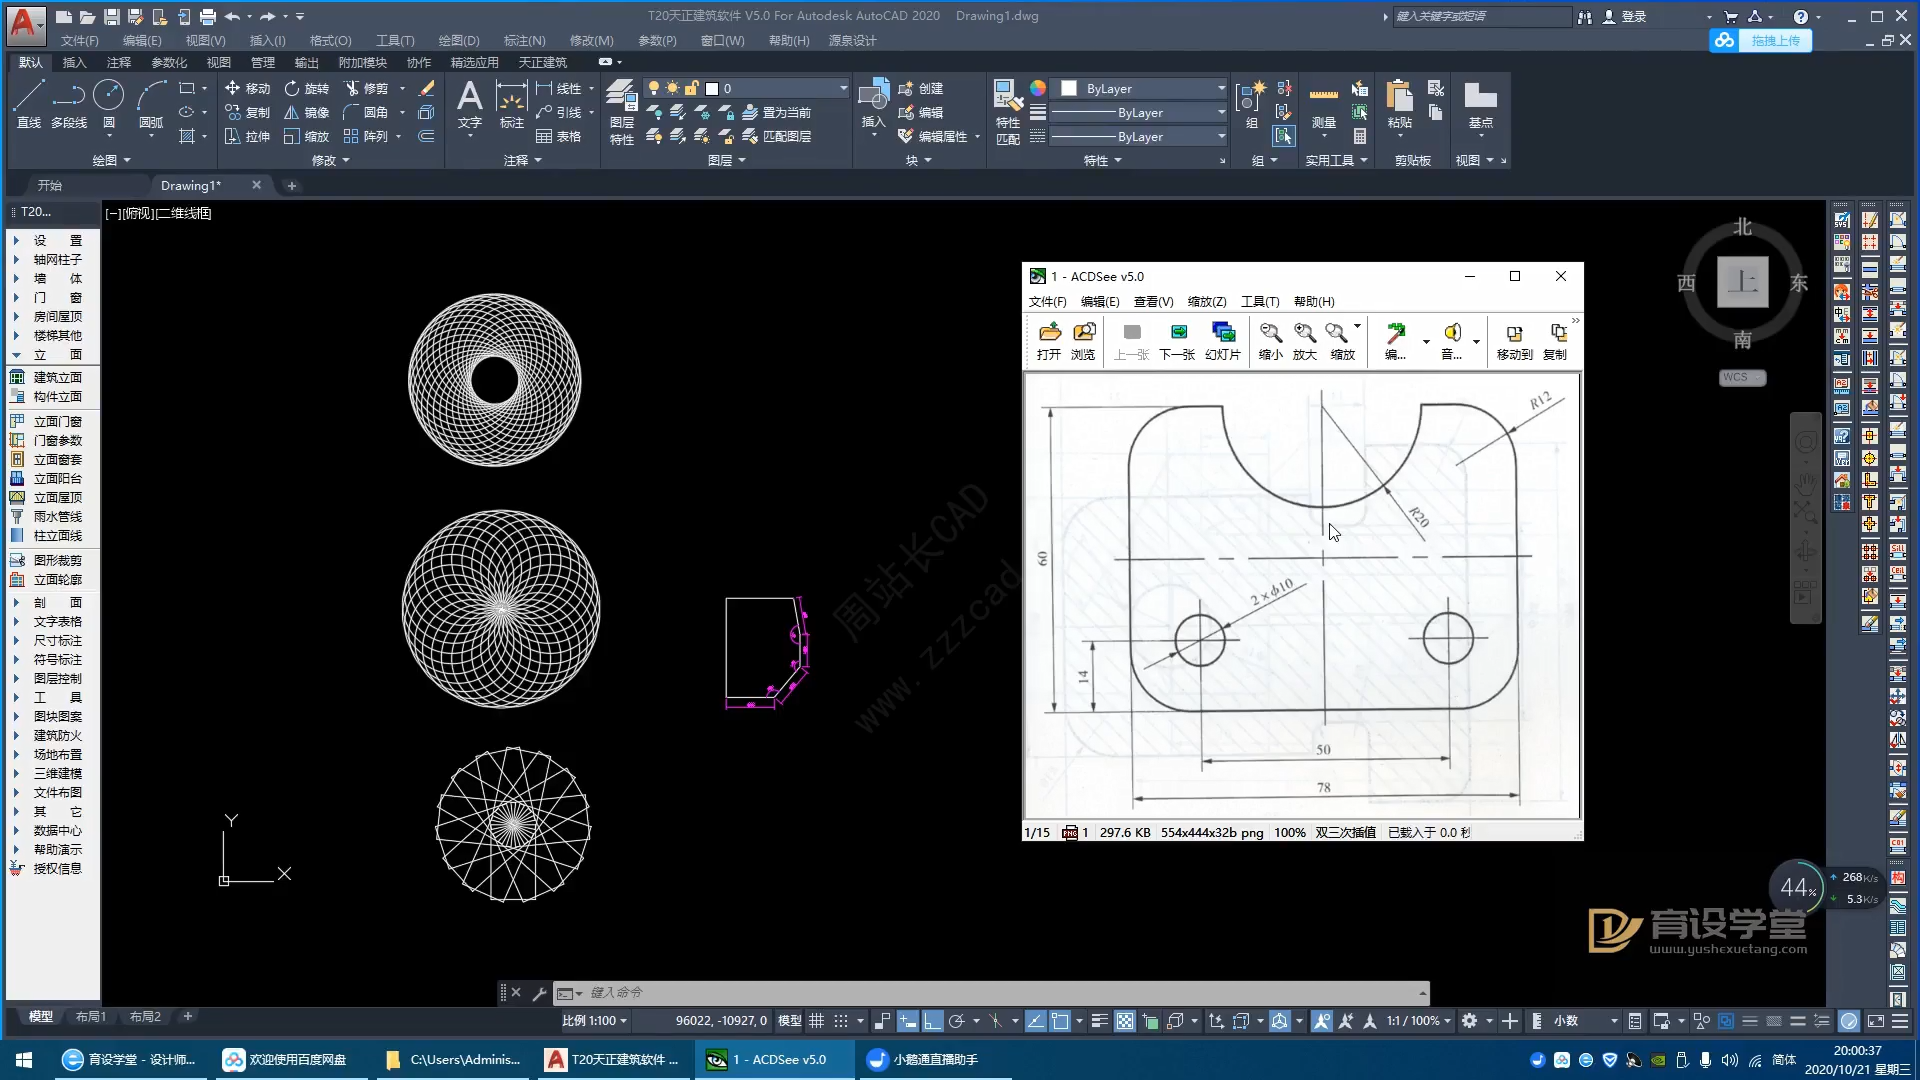Click the Scale (缩放) tool in ribbon
The width and height of the screenshot is (1920, 1080).
[x=306, y=136]
